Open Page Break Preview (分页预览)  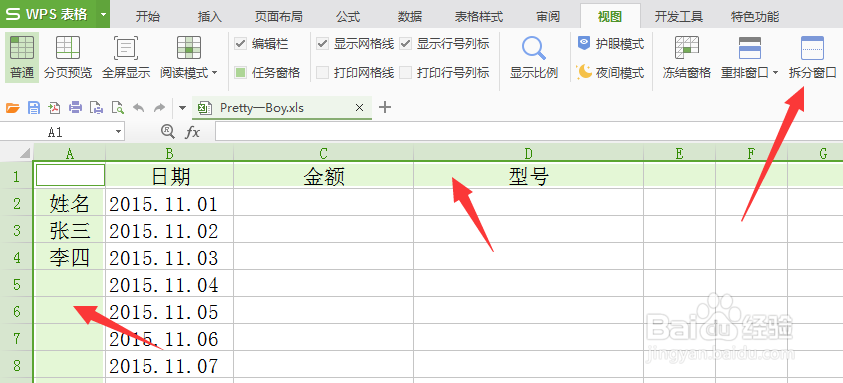coord(68,57)
